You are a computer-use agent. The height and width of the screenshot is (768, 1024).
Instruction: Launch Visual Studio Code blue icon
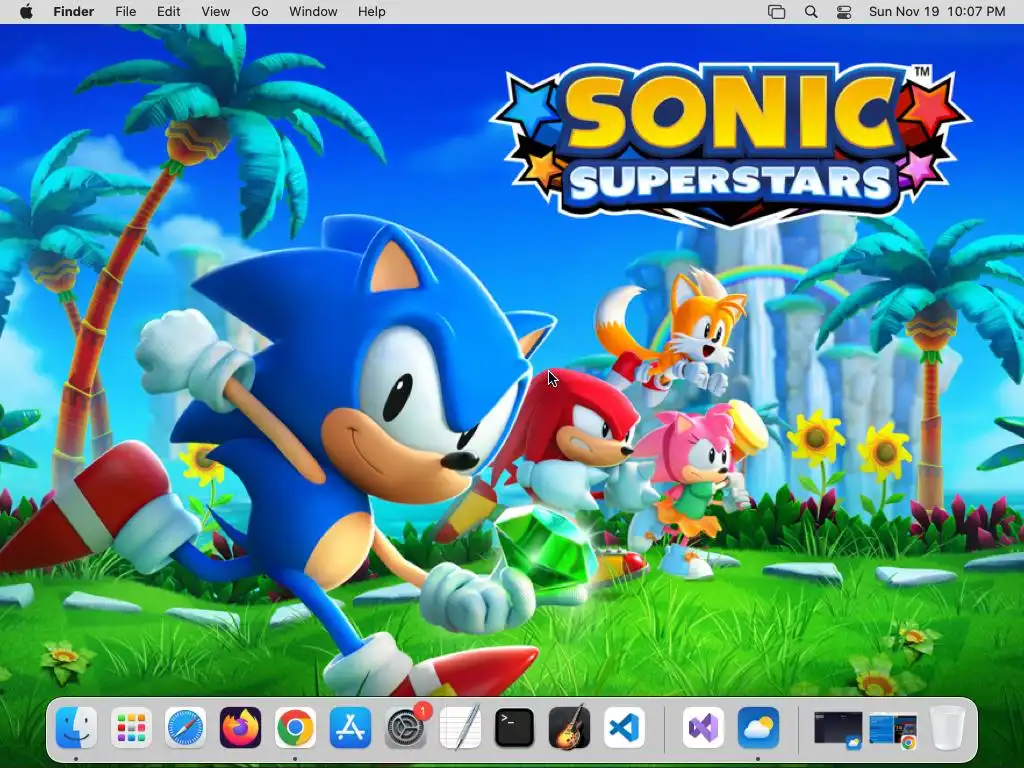point(624,727)
